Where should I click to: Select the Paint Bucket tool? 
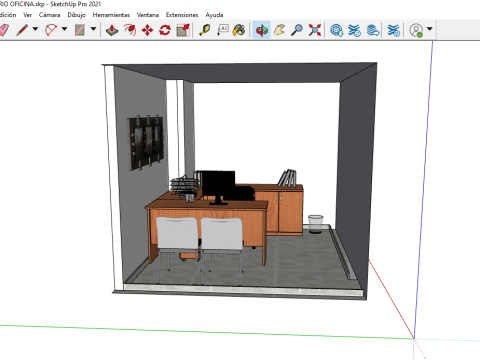(239, 30)
